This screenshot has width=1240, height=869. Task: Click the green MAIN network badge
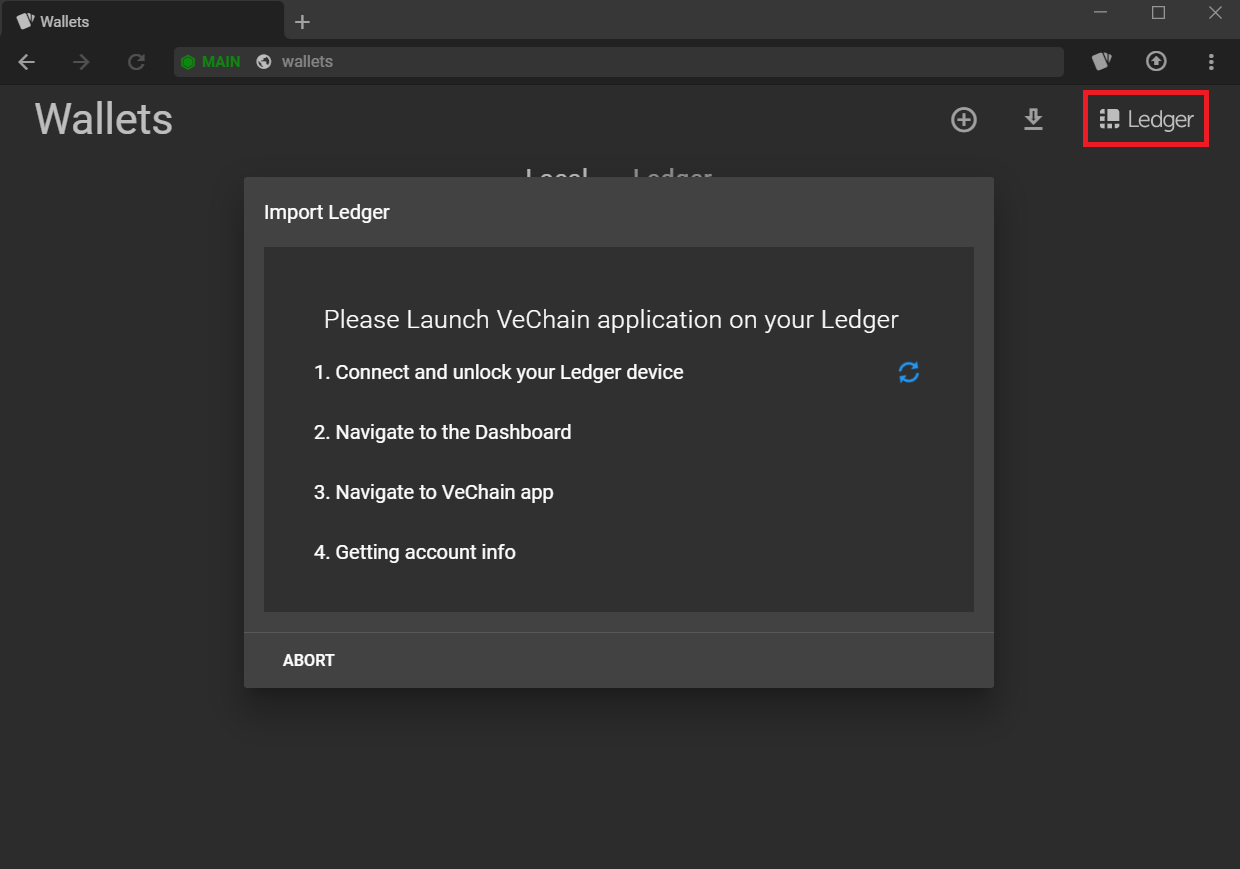(210, 61)
